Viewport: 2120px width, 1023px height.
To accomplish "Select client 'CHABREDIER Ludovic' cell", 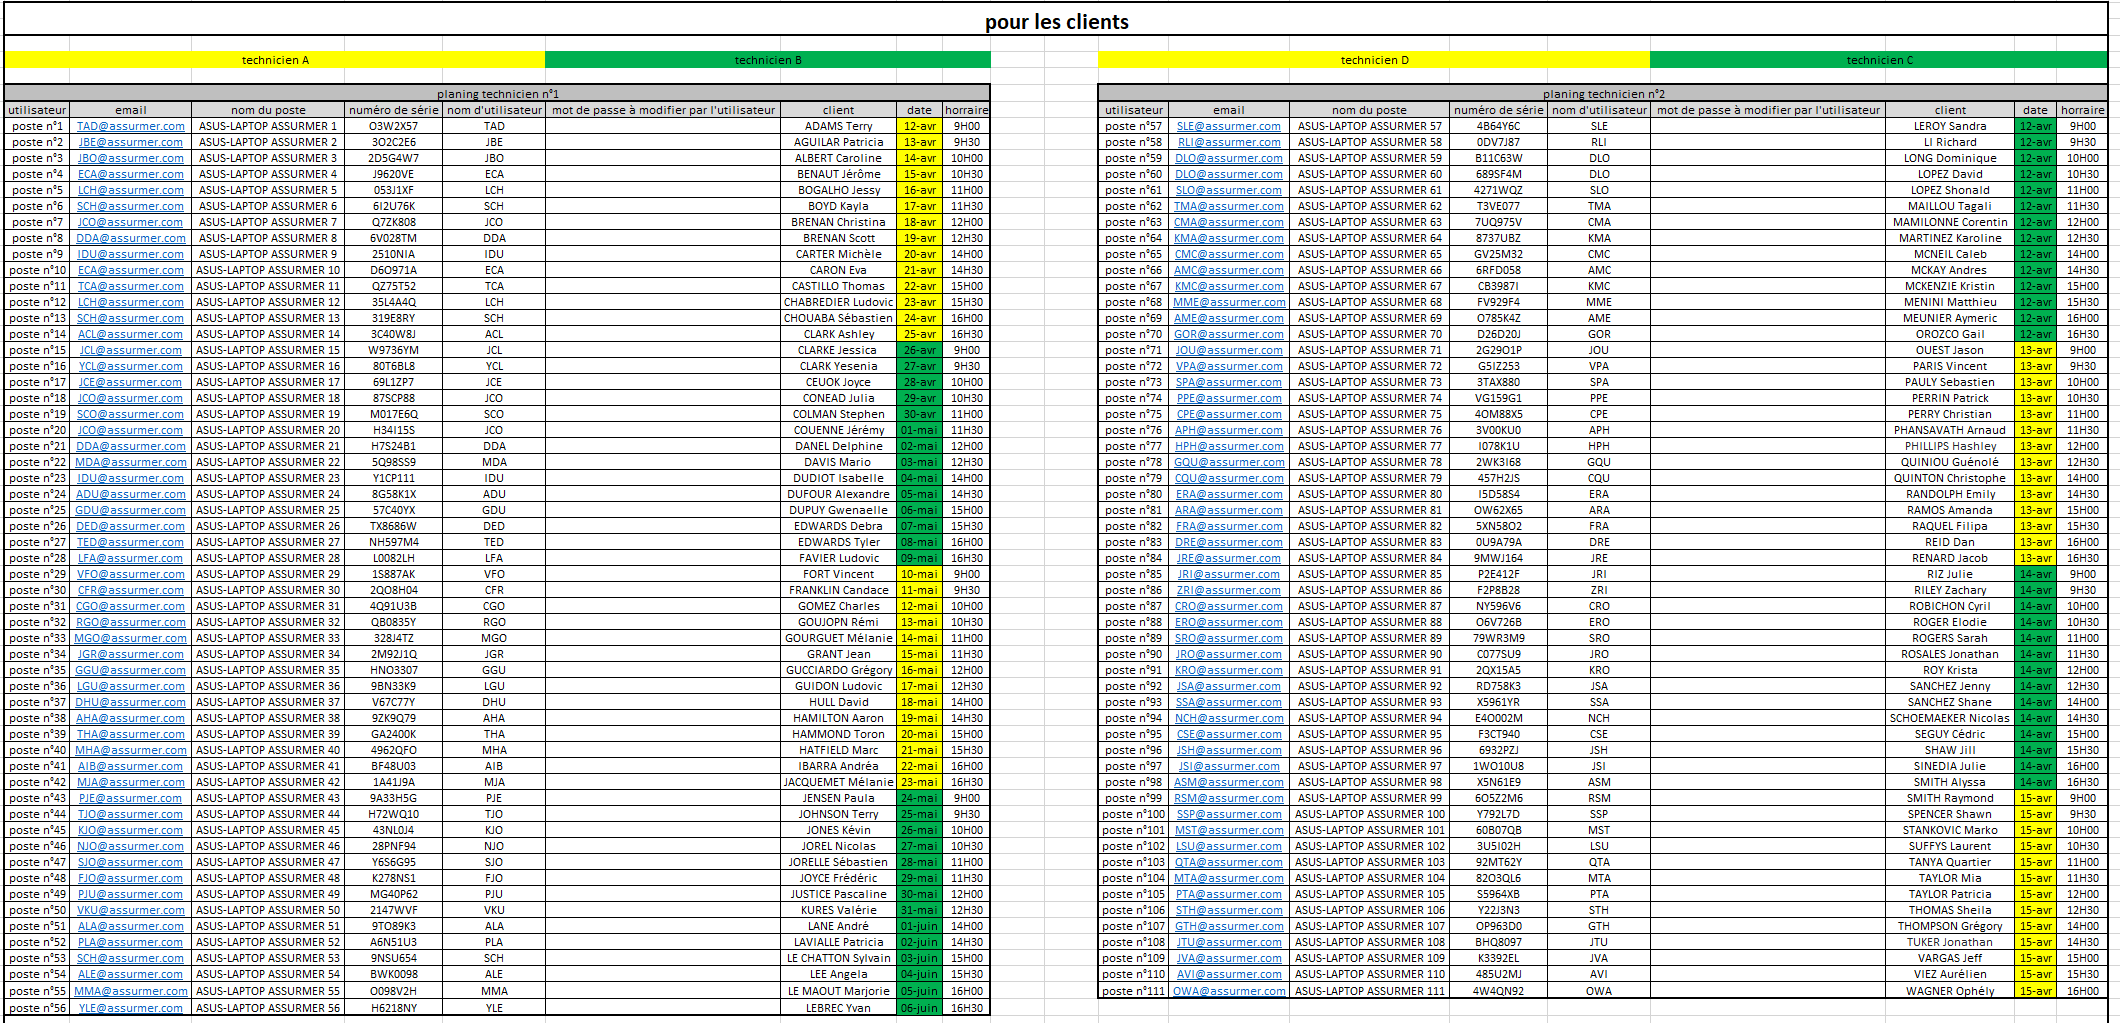I will click(x=838, y=302).
